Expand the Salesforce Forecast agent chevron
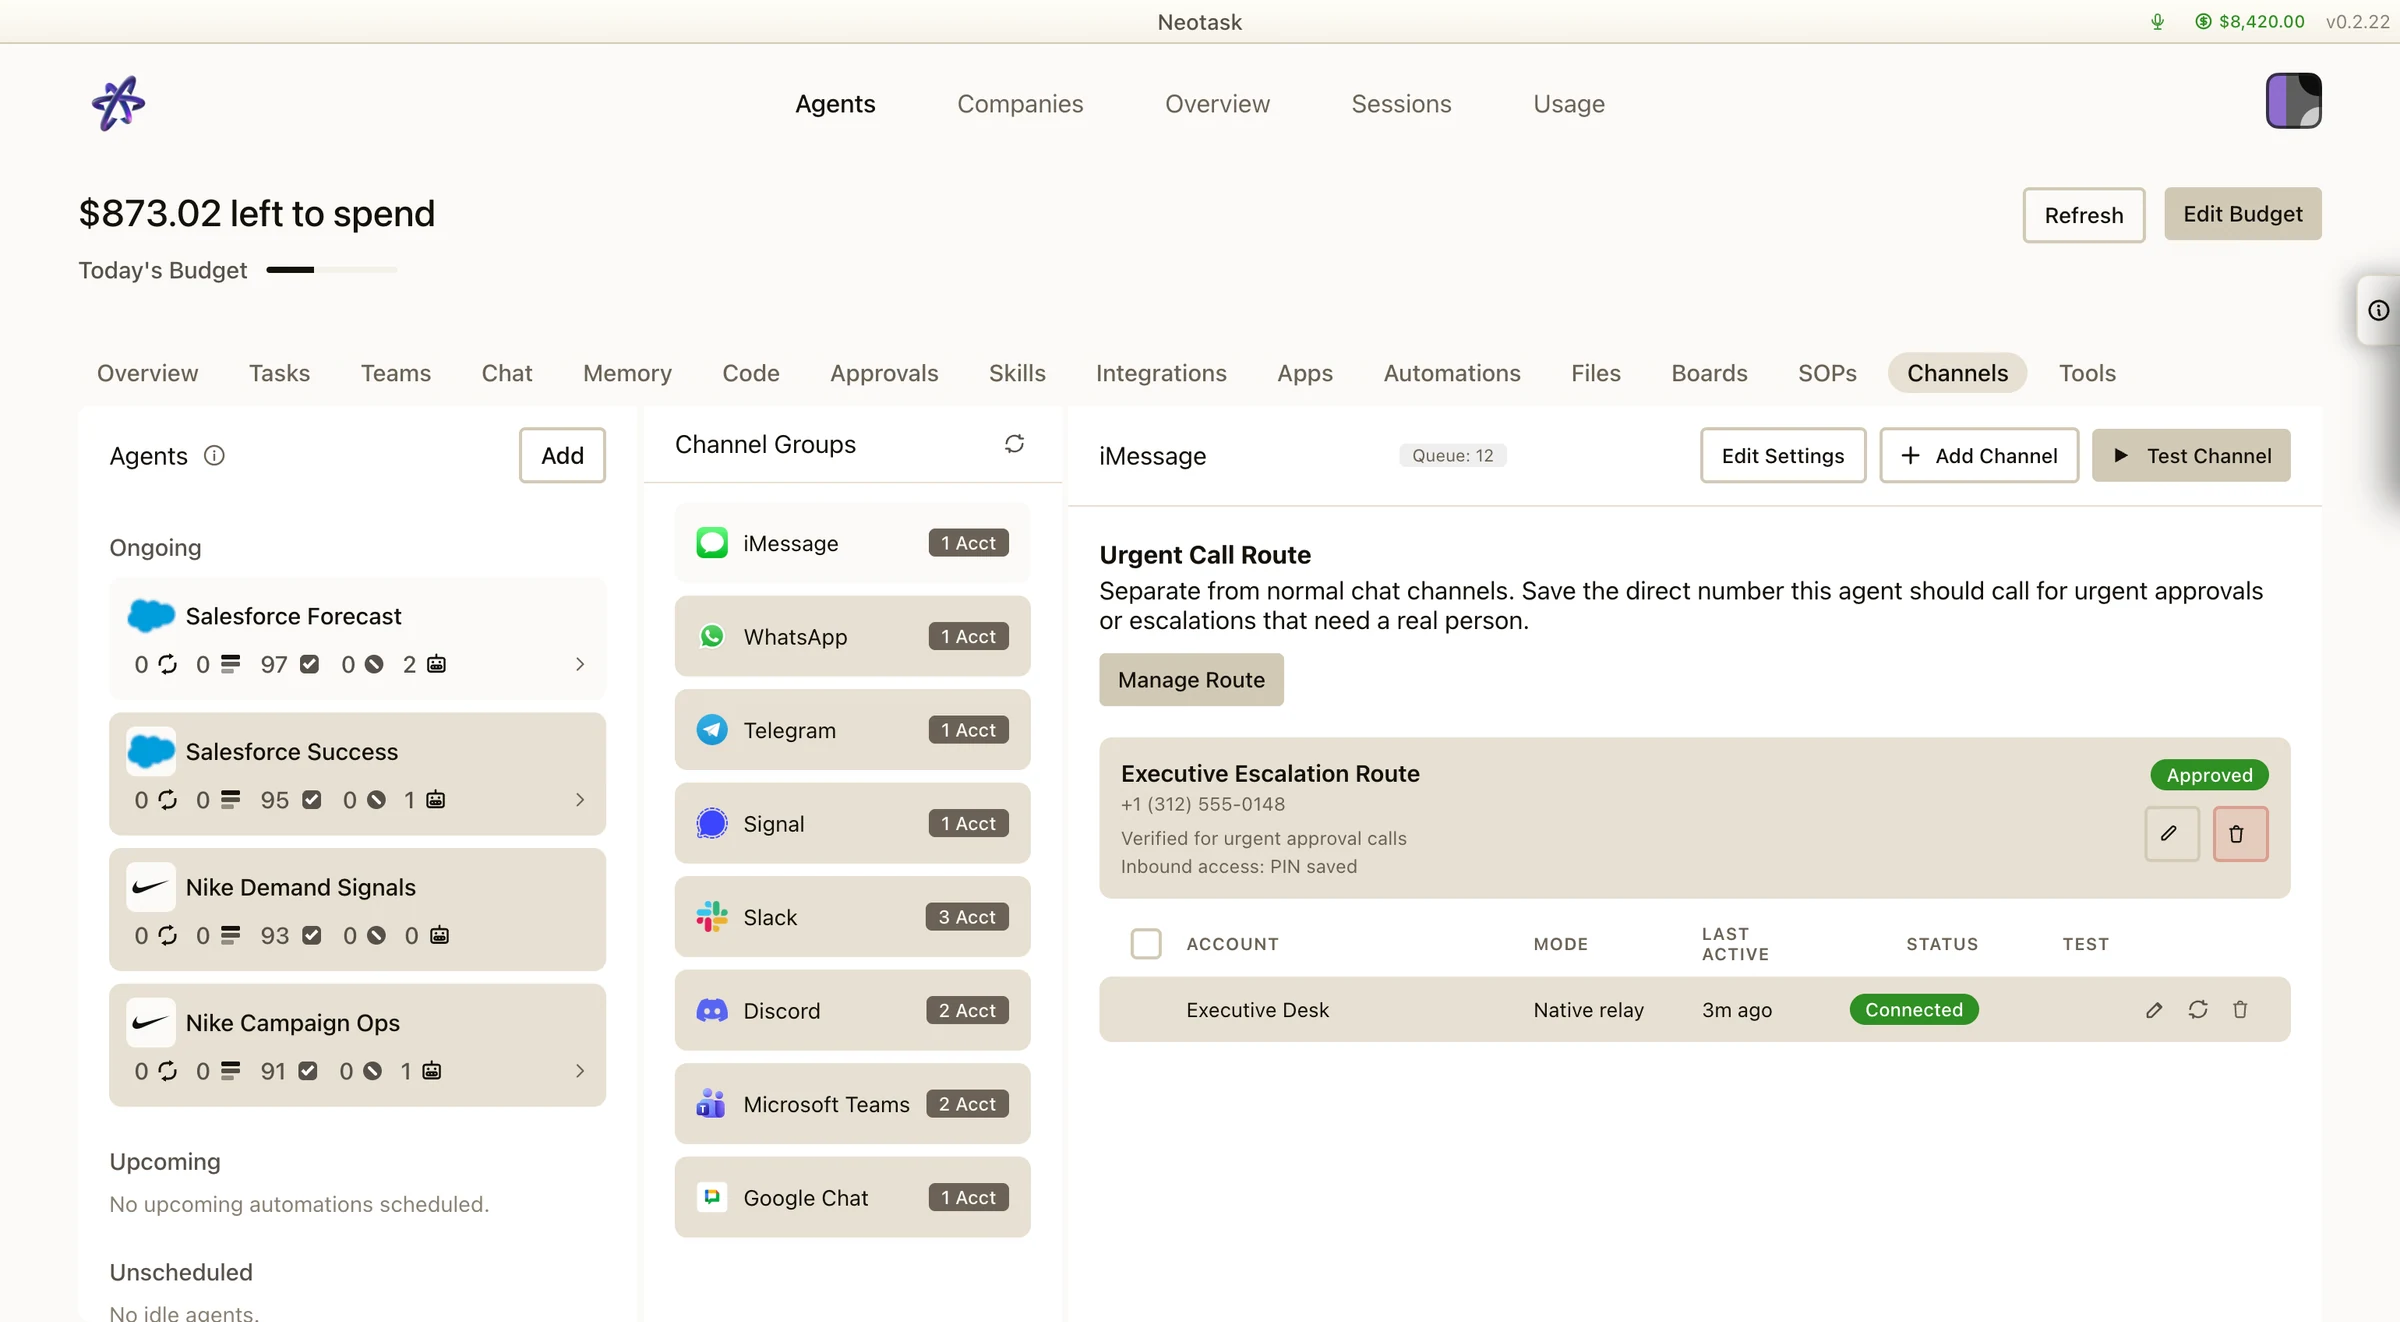2400x1322 pixels. pos(580,665)
